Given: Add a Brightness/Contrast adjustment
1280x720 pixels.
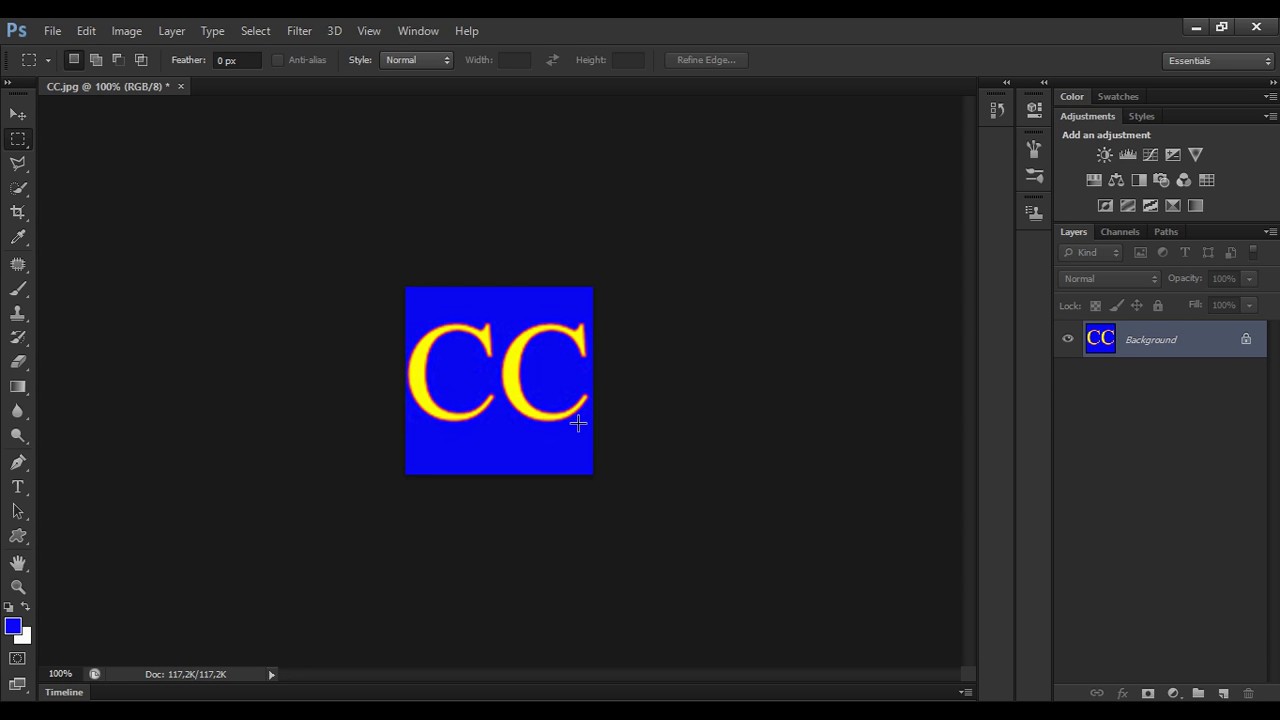Looking at the screenshot, I should pyautogui.click(x=1105, y=155).
